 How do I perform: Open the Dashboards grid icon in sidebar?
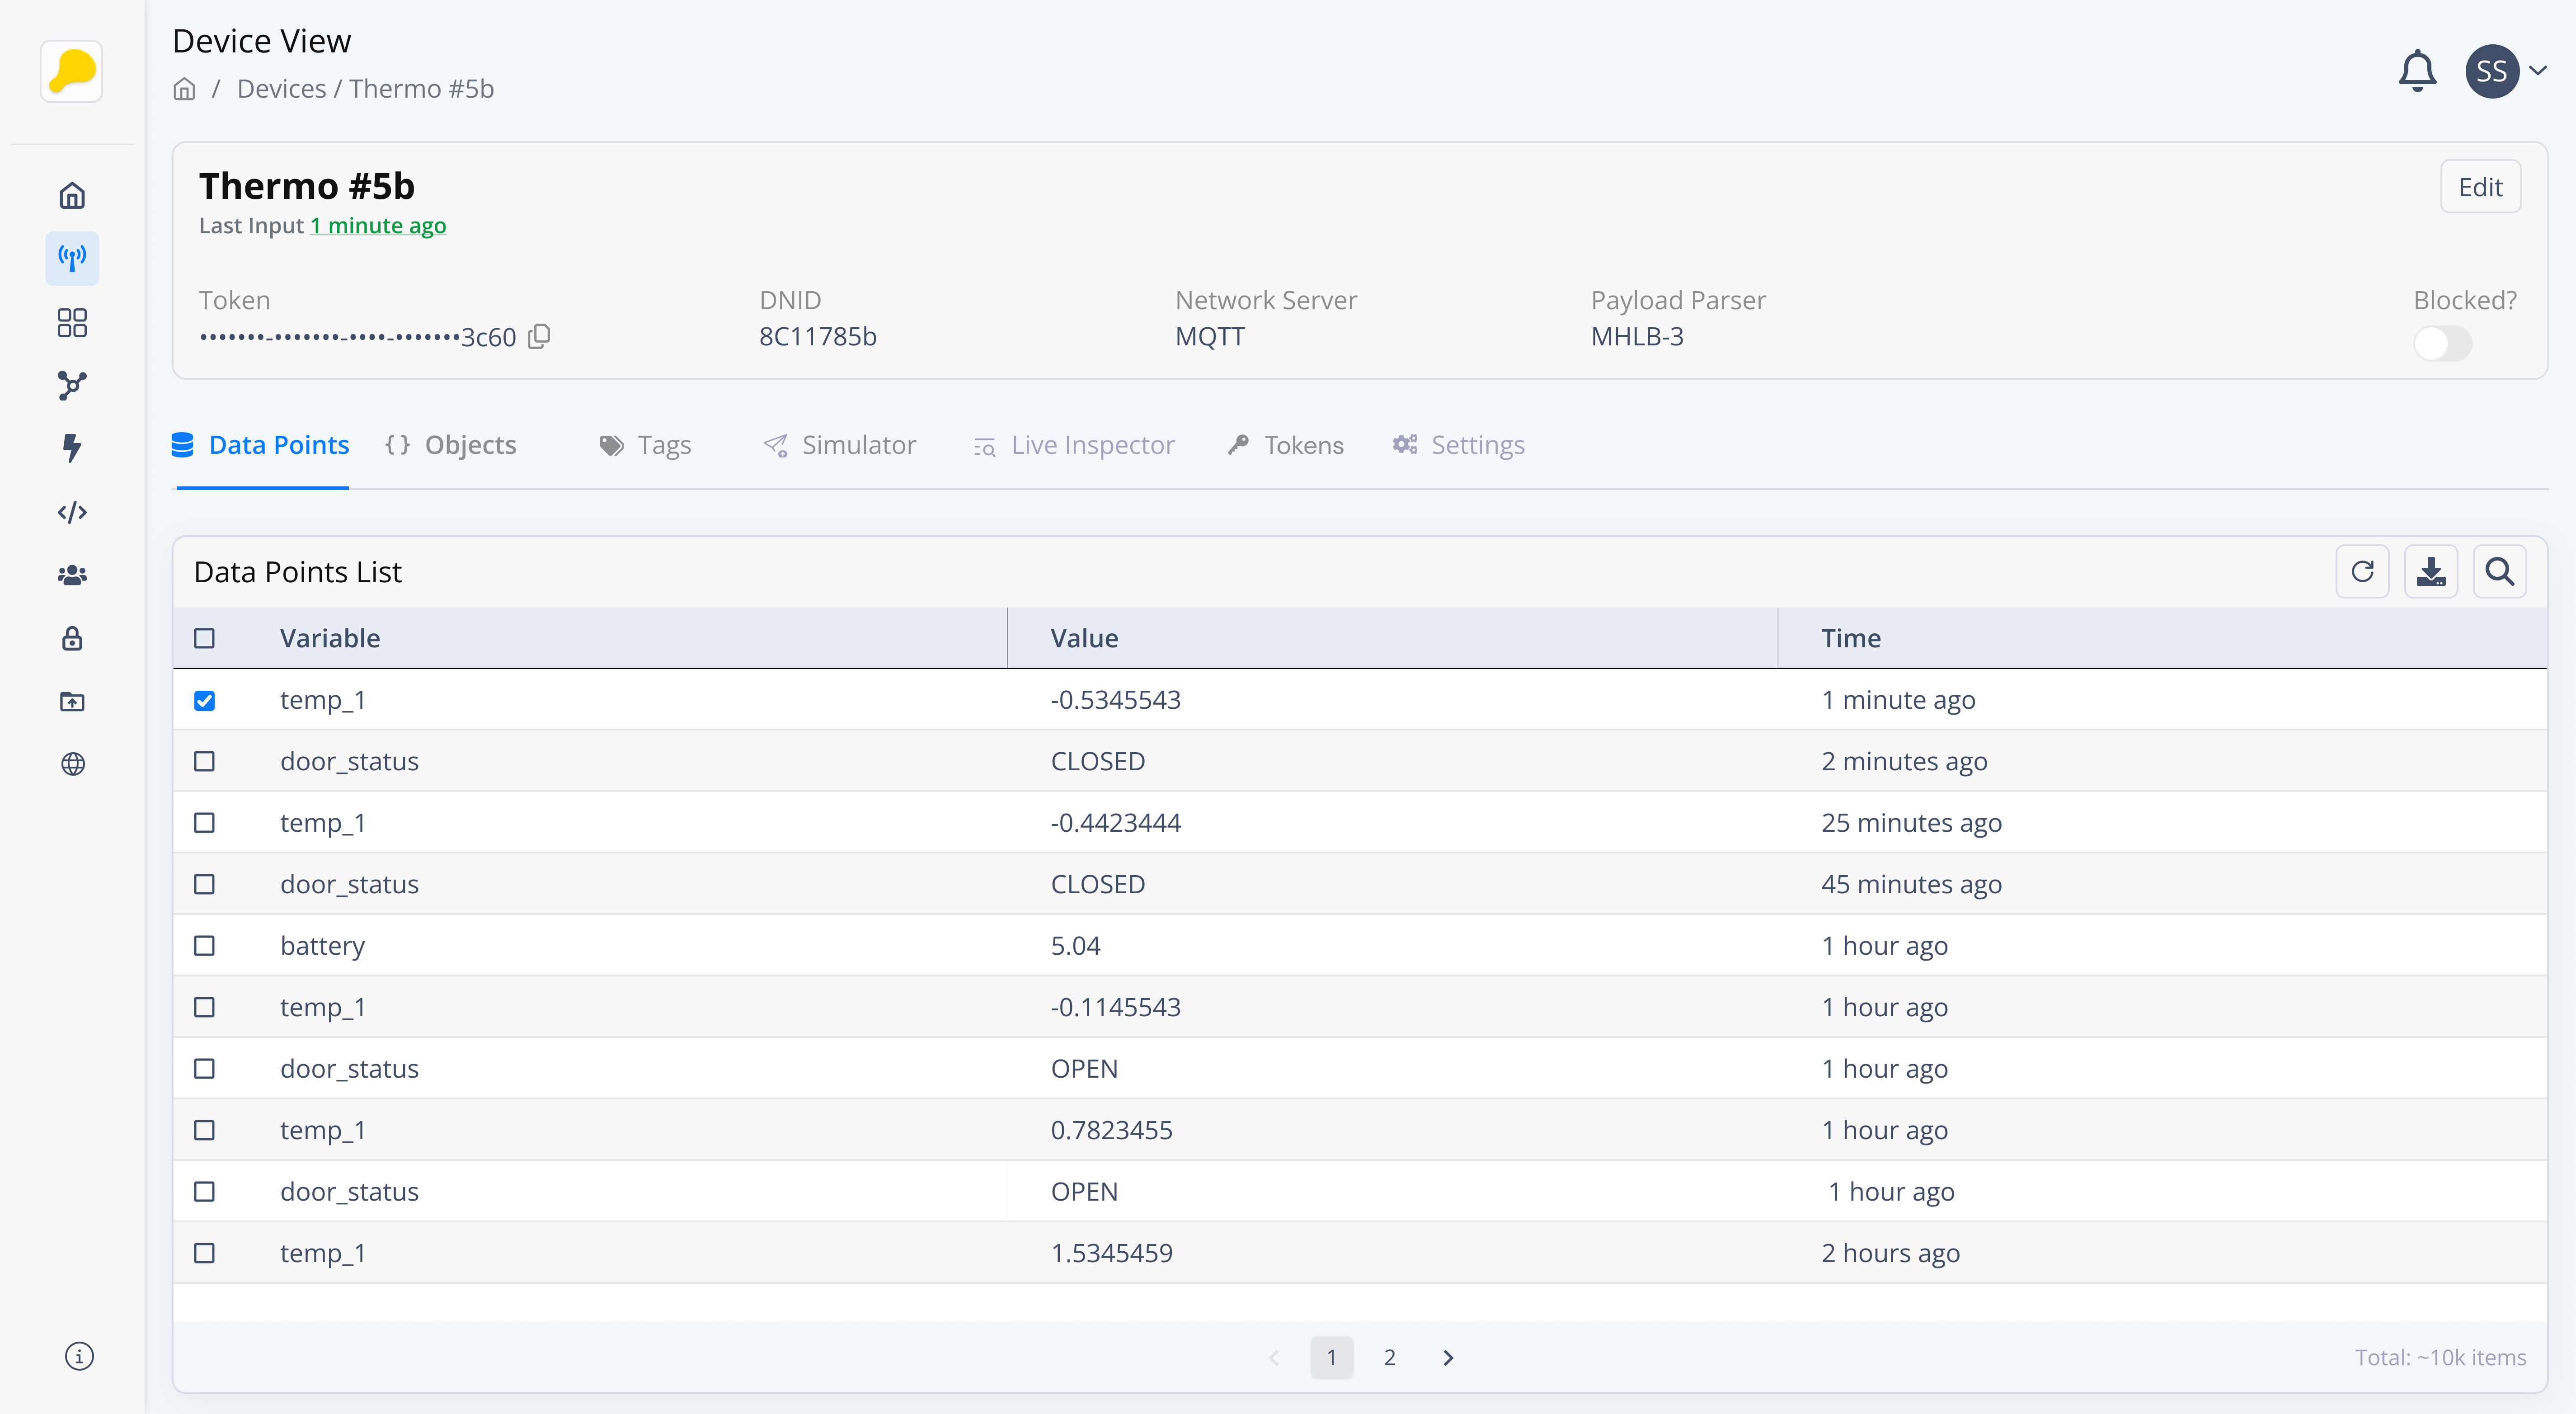click(72, 322)
